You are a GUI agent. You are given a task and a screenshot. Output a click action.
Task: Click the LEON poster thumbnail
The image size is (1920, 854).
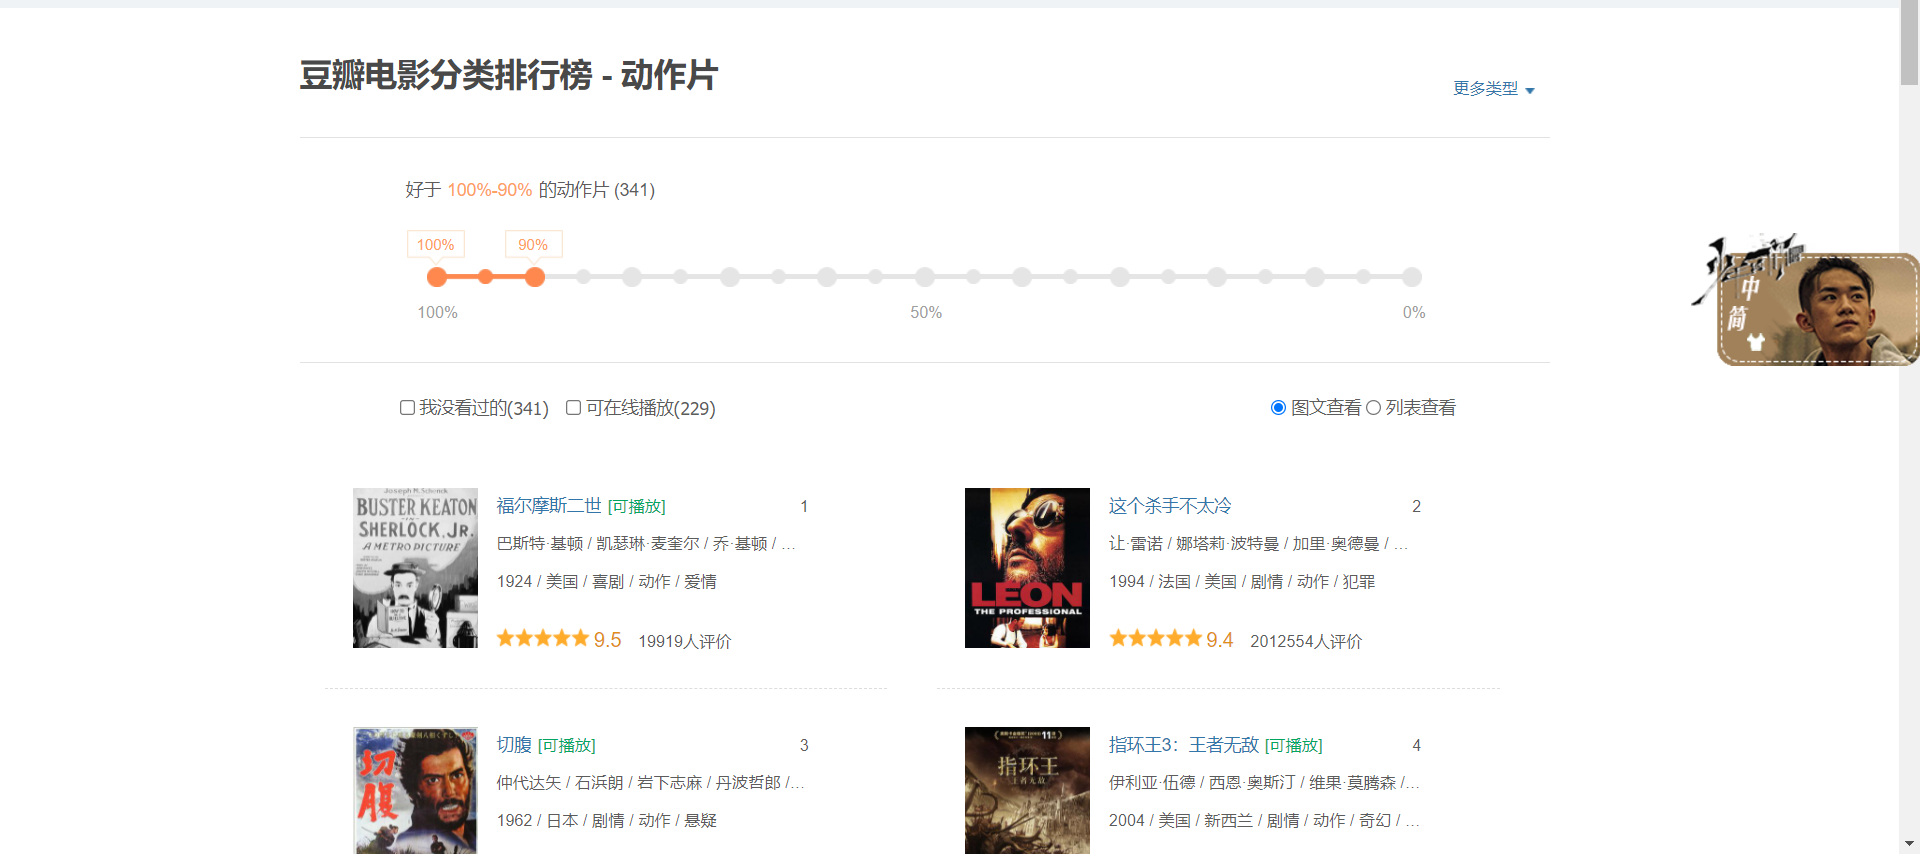pos(1027,568)
